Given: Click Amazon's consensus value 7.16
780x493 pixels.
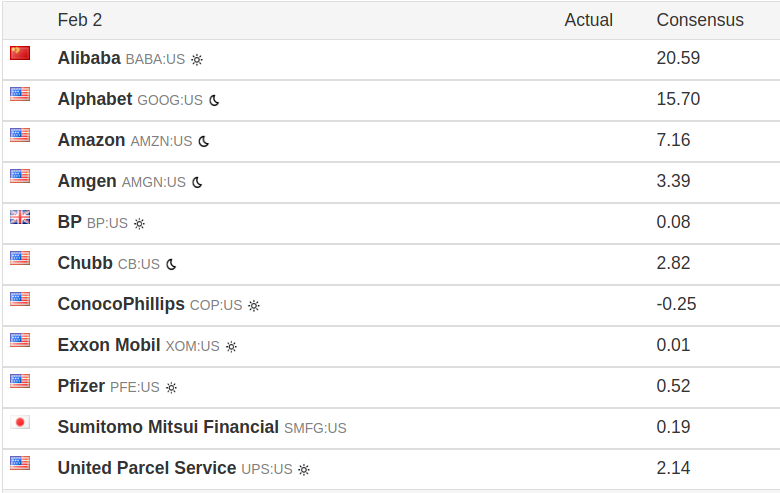Looking at the screenshot, I should point(674,140).
